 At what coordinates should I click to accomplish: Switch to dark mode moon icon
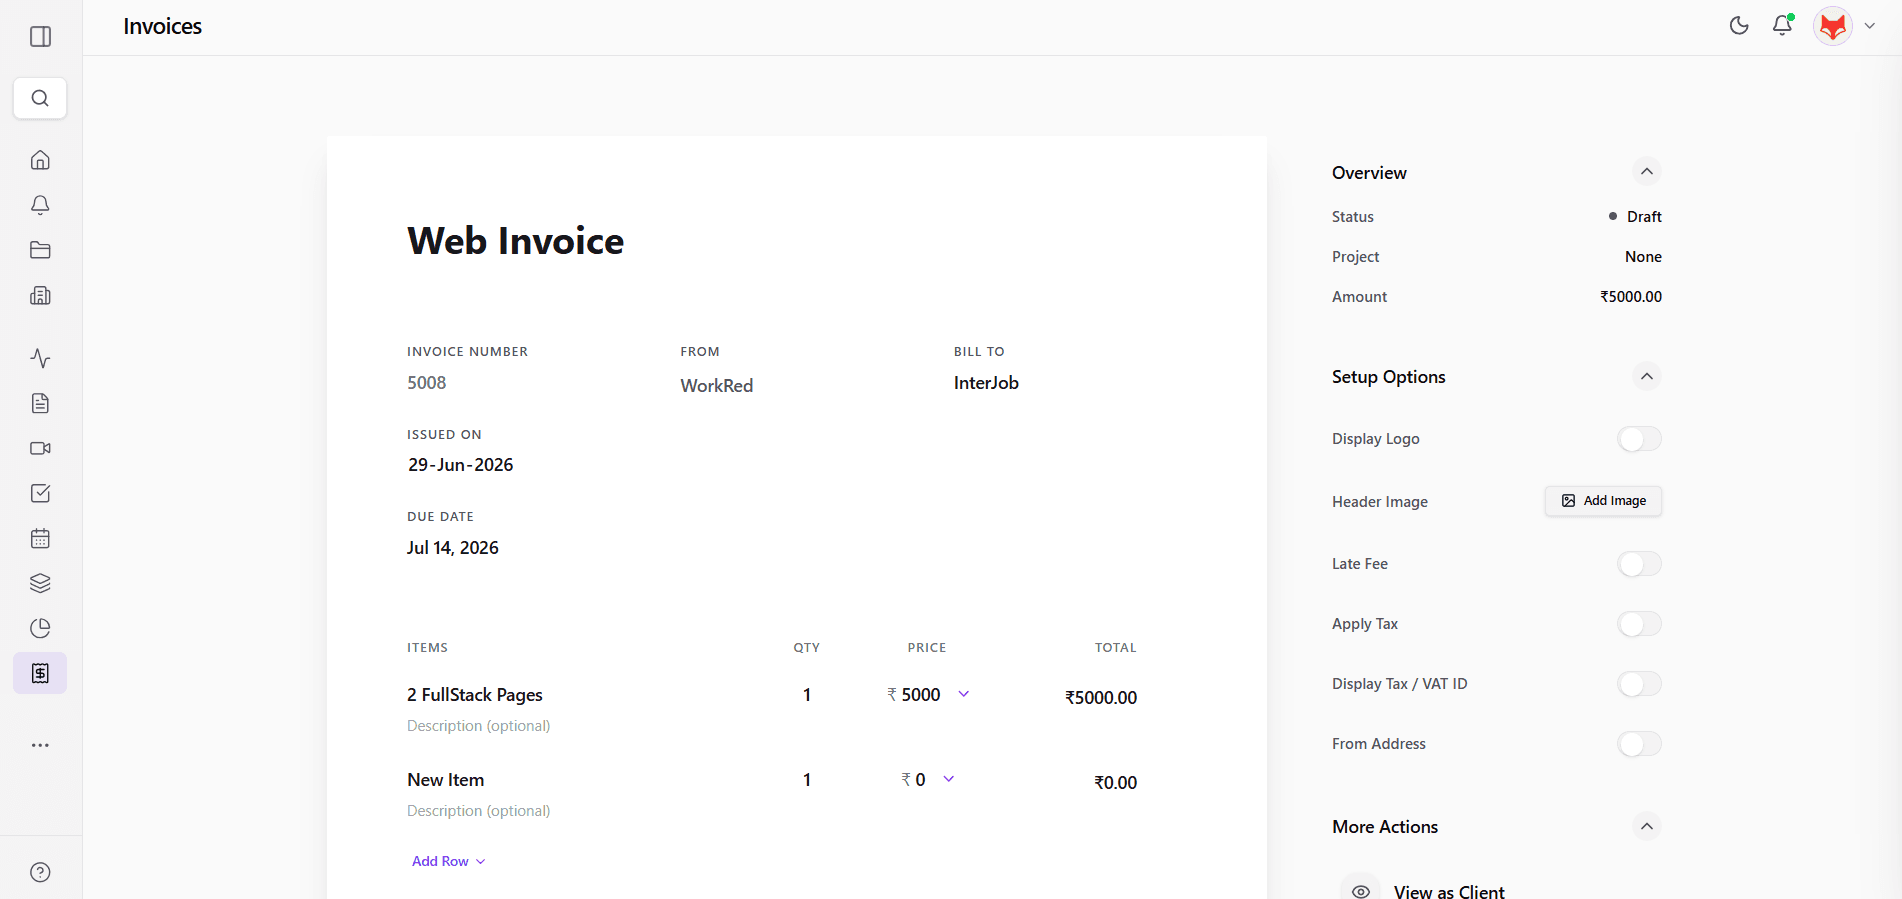coord(1739,26)
